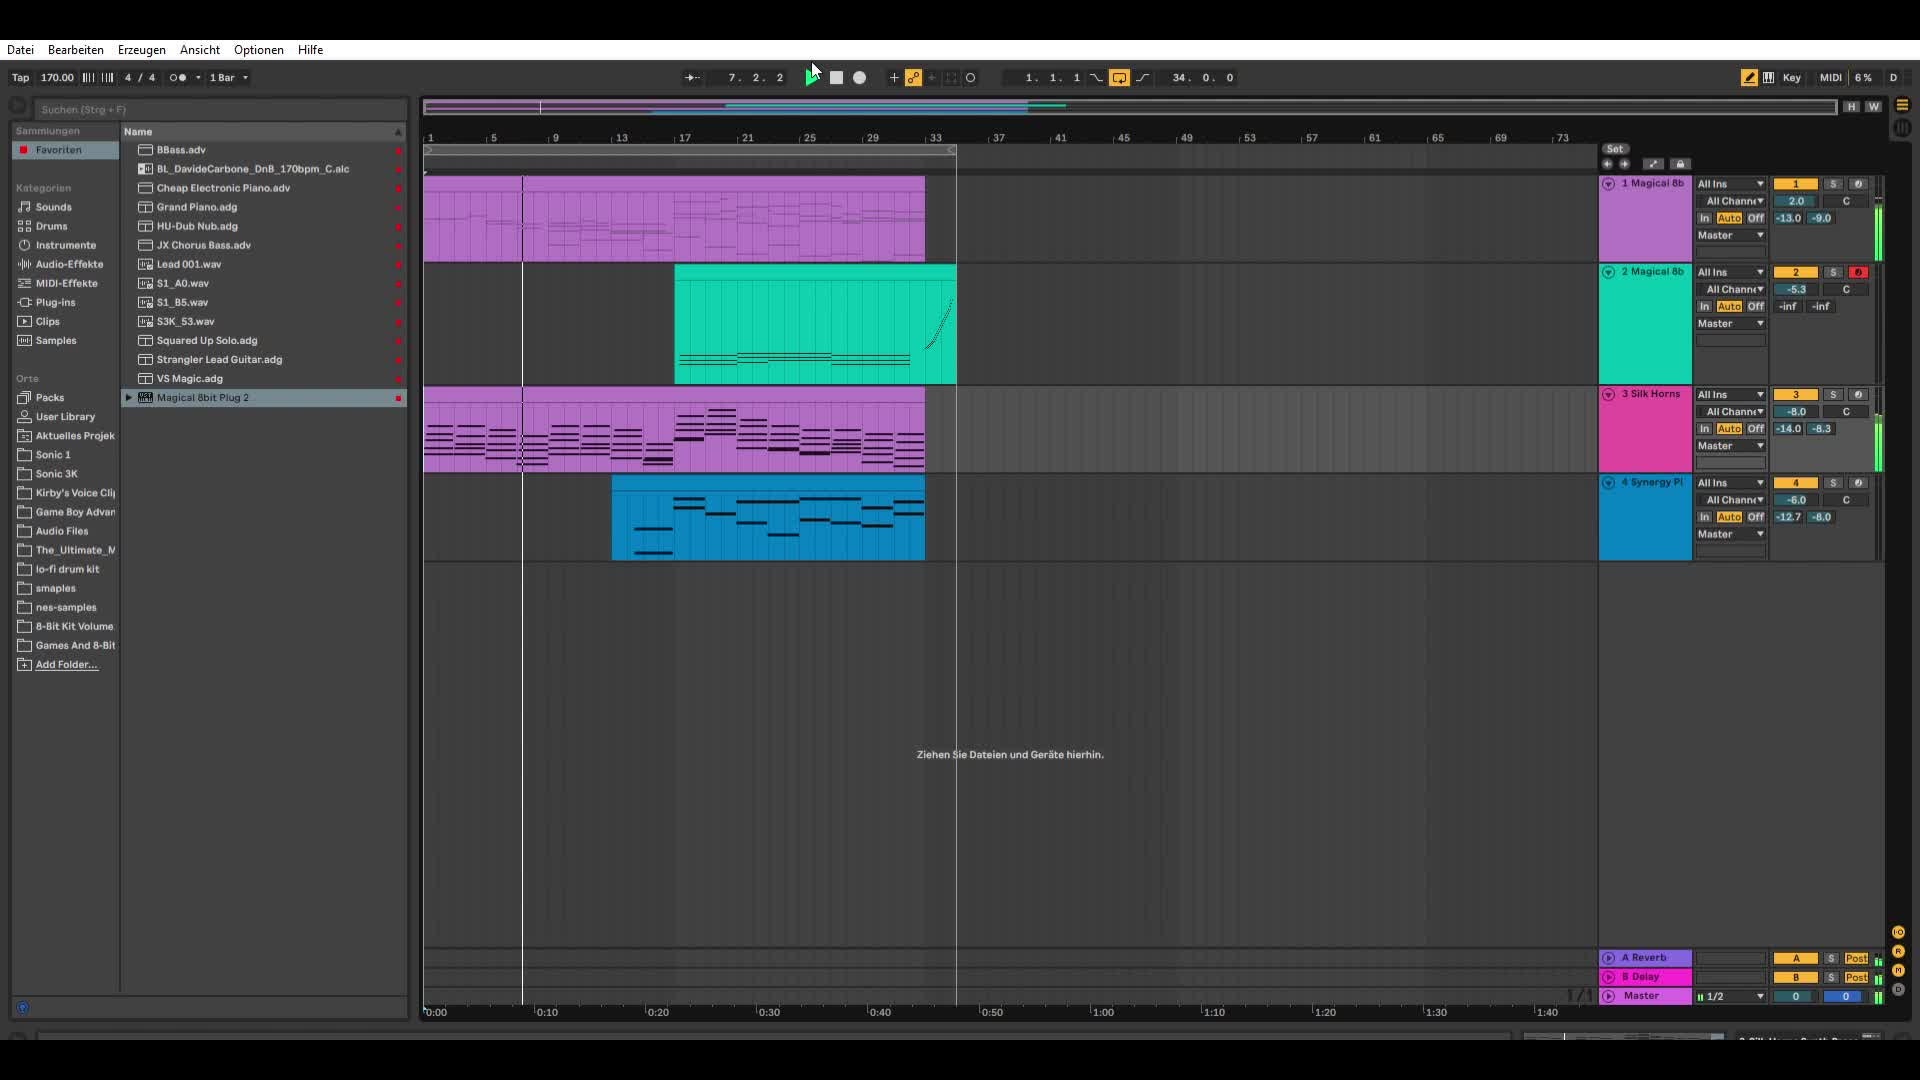Image resolution: width=1920 pixels, height=1080 pixels.
Task: Set track 4 monitor to Off
Action: coord(1755,517)
